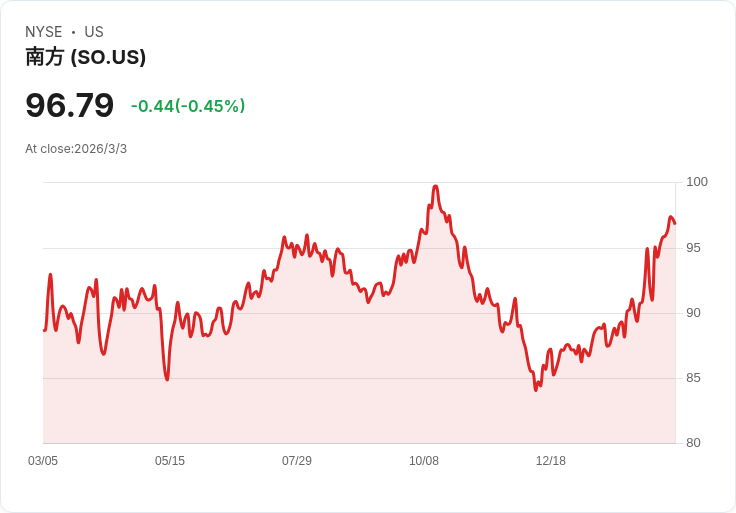Click the 100 price label on y-axis

(697, 182)
